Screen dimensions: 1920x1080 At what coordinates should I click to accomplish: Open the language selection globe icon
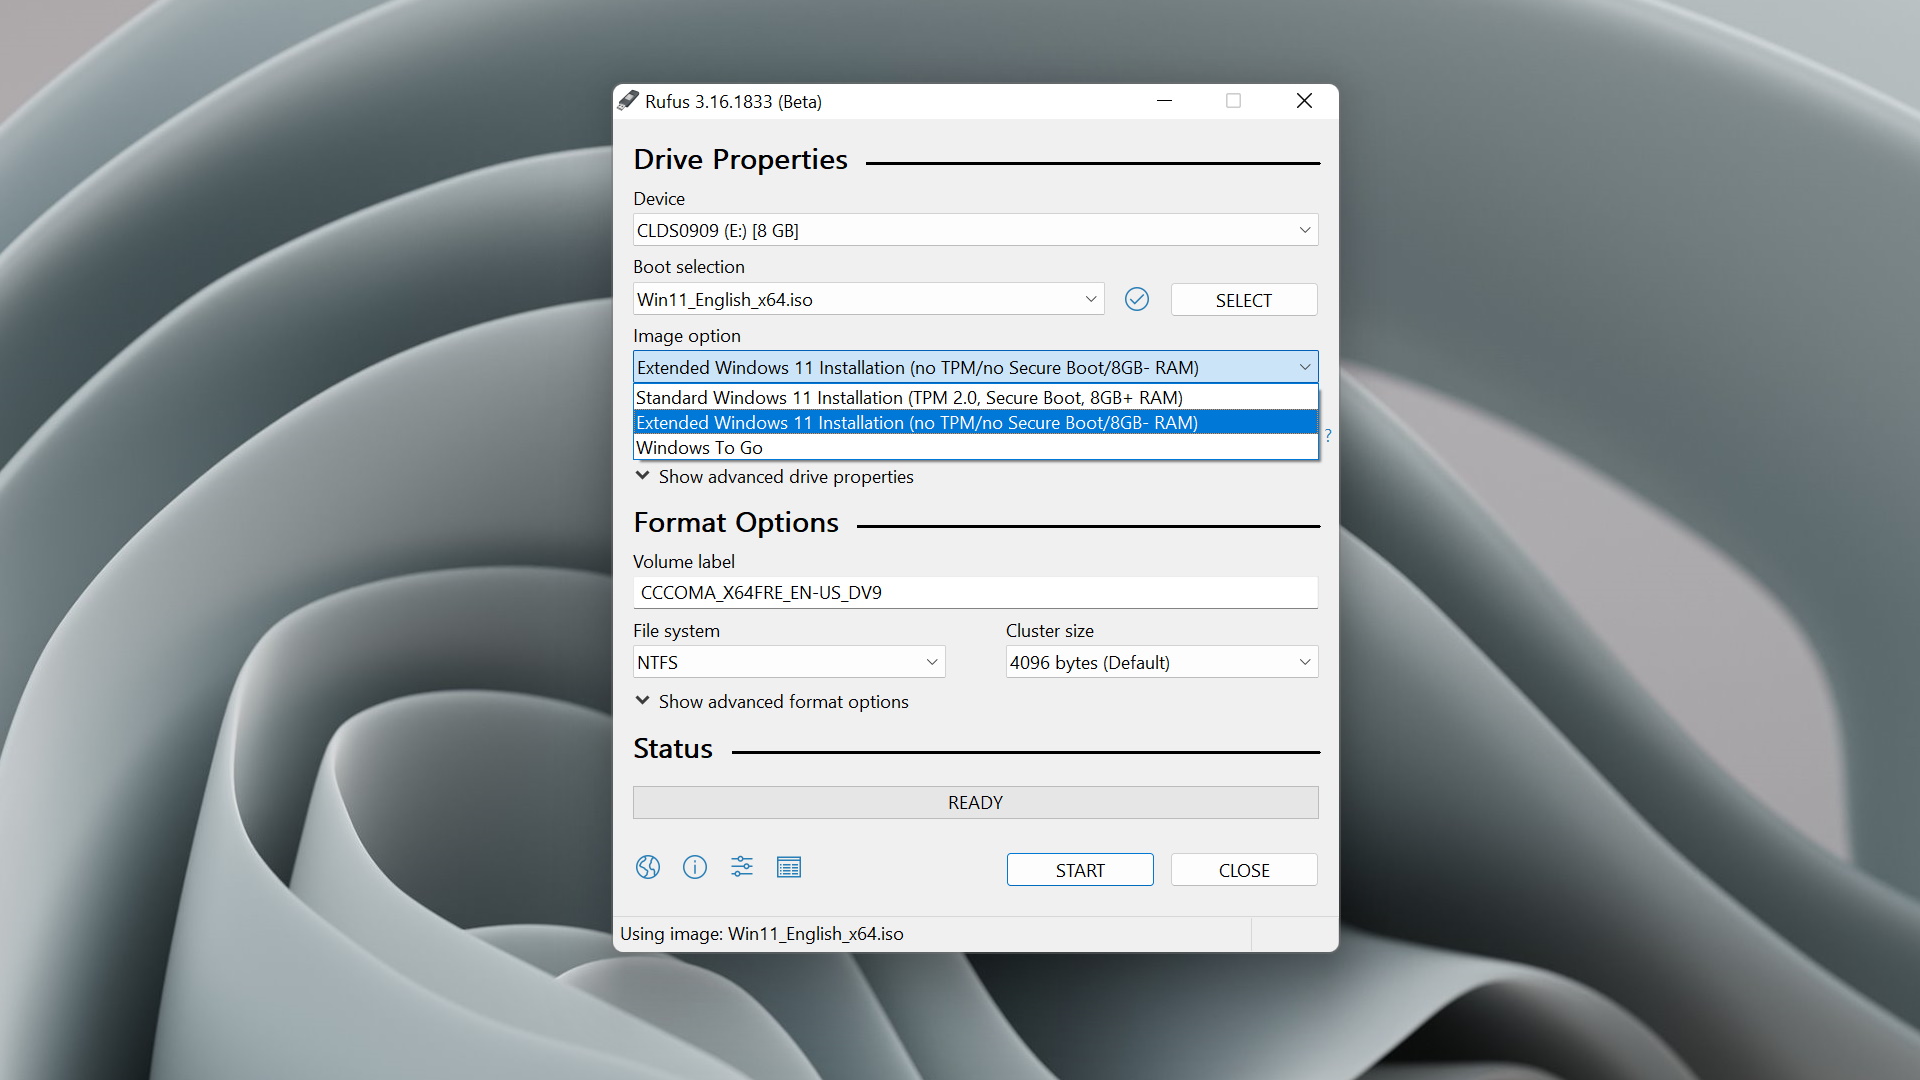(x=648, y=867)
